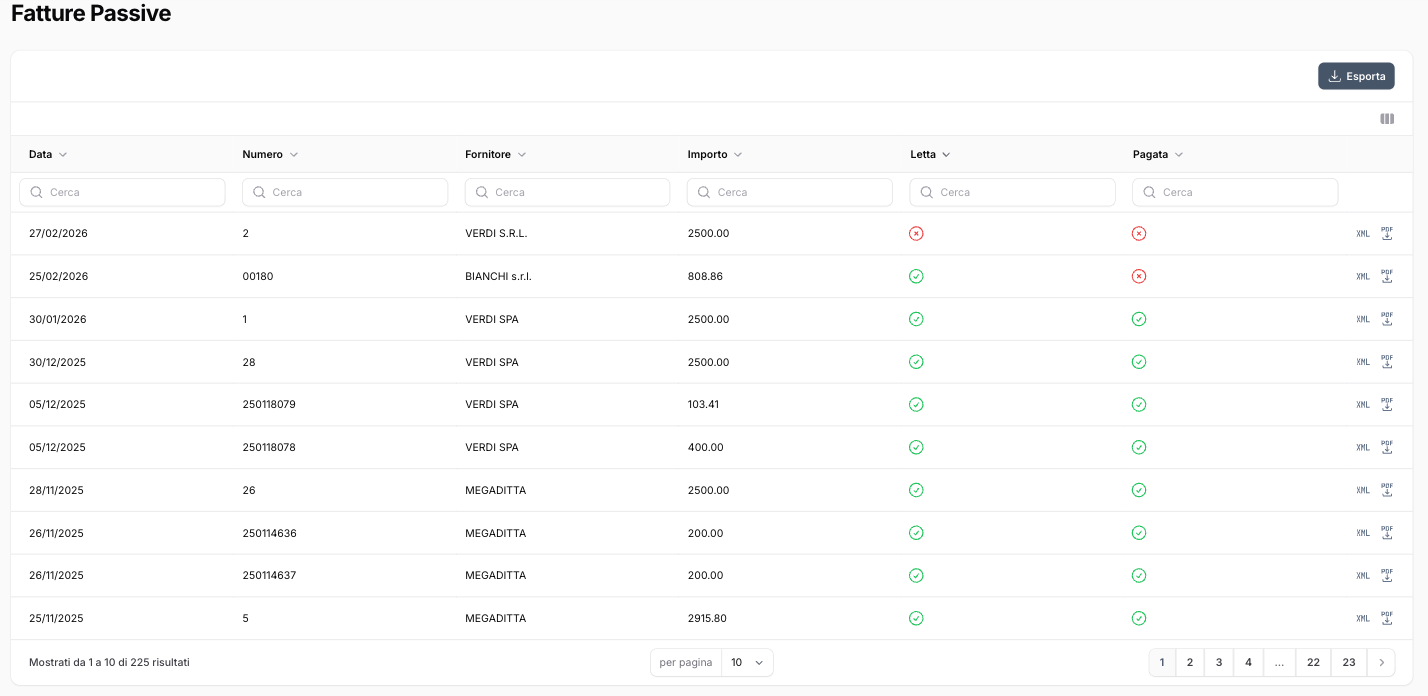This screenshot has height=696, width=1428.
Task: Click the Esporta button
Action: (1356, 76)
